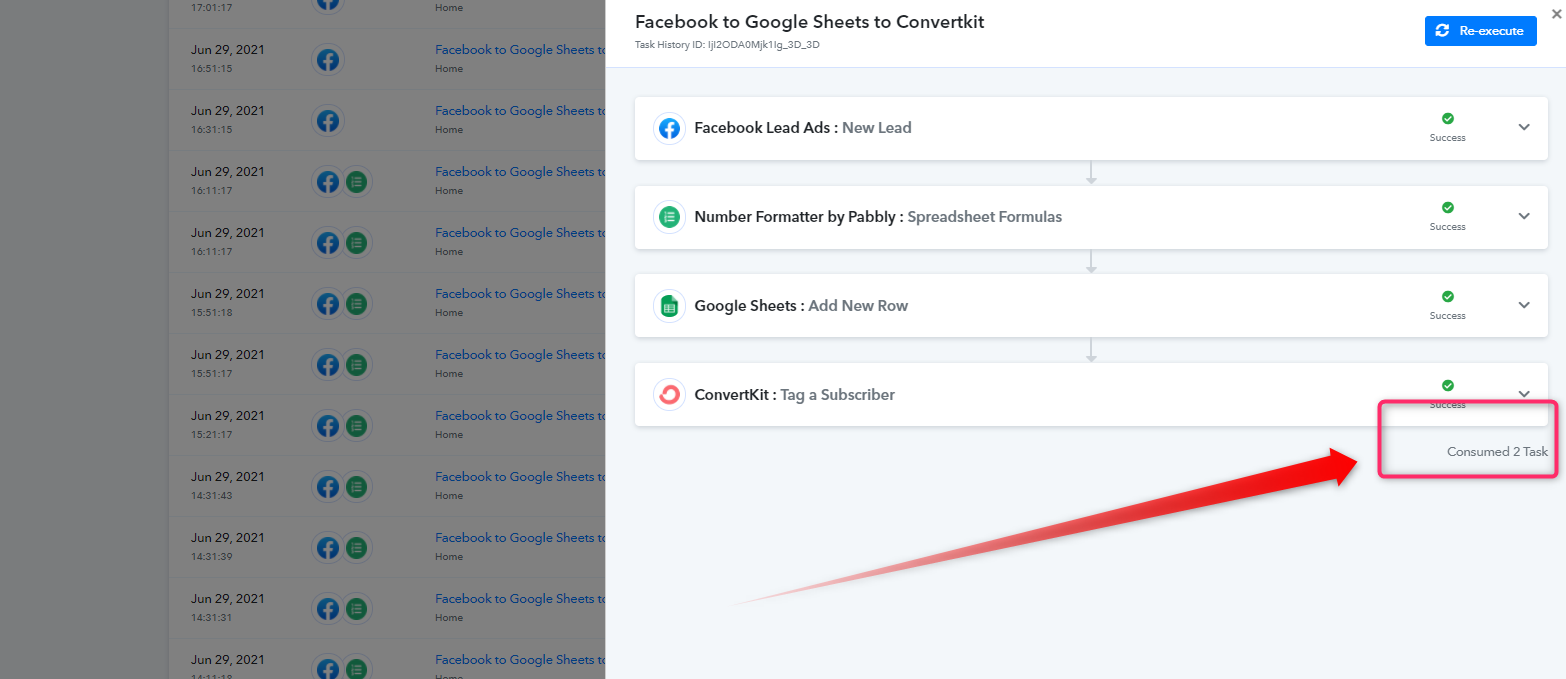Click the 15:51:18 timestamp
Screen dimensions: 1566x679
pos(212,313)
